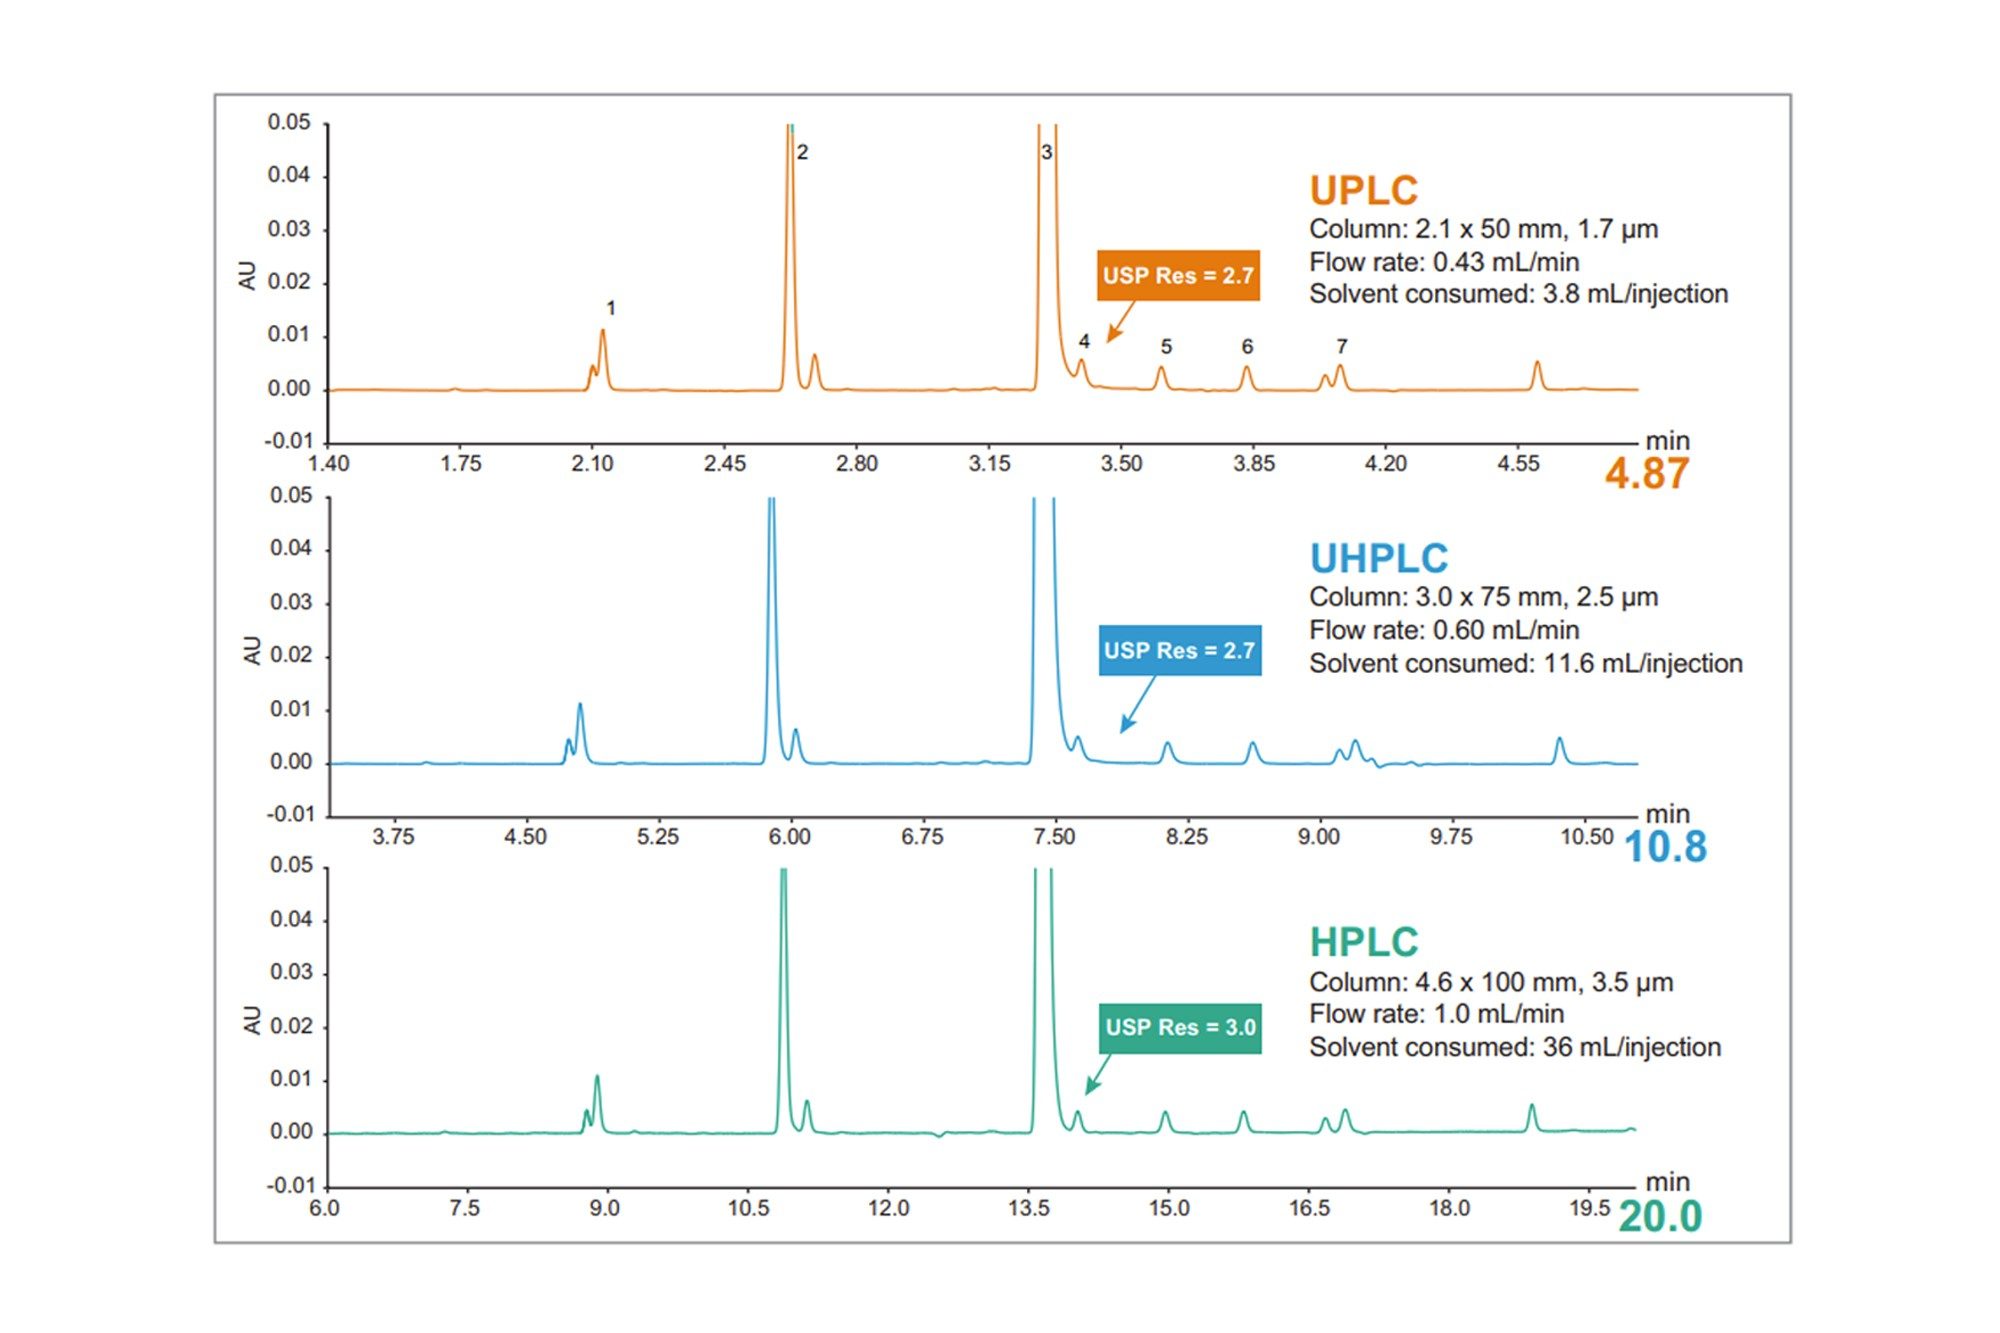Click the orange USP Res = 2.7 label

pyautogui.click(x=1178, y=275)
